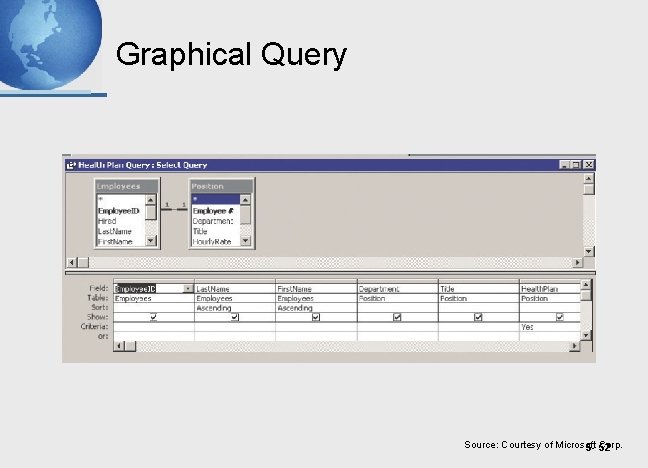Screen dimensions: 648x468
Task: Click up arrow of design grid vertical scrollbar
Action: (x=586, y=285)
